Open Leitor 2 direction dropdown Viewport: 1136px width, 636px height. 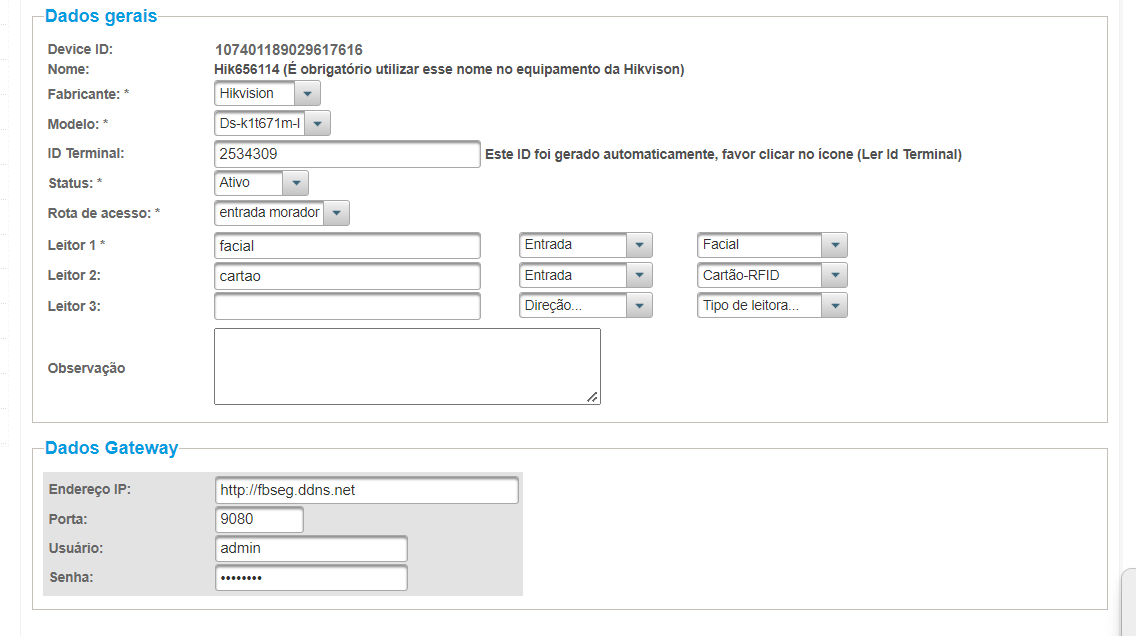(585, 276)
